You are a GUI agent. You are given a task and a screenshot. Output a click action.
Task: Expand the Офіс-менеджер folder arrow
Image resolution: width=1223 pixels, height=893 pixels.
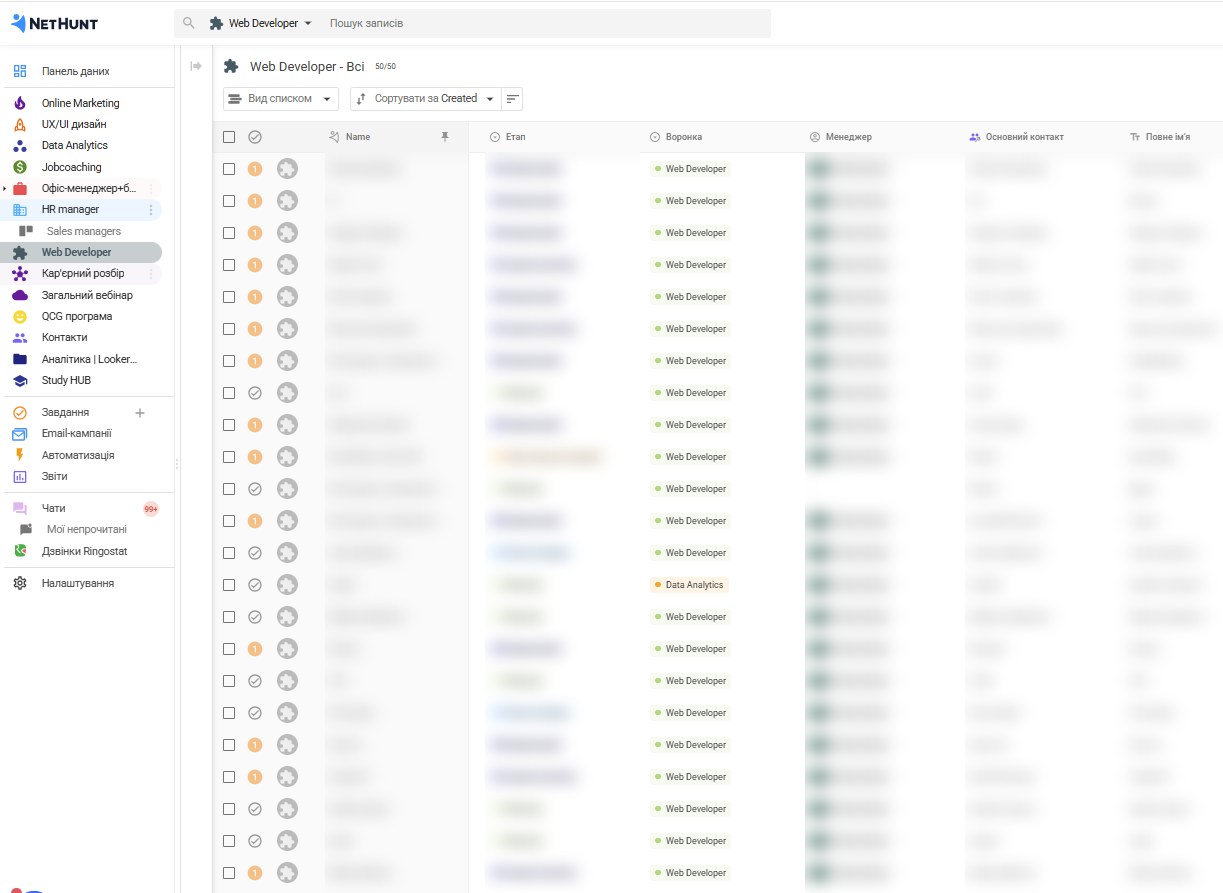[5, 189]
